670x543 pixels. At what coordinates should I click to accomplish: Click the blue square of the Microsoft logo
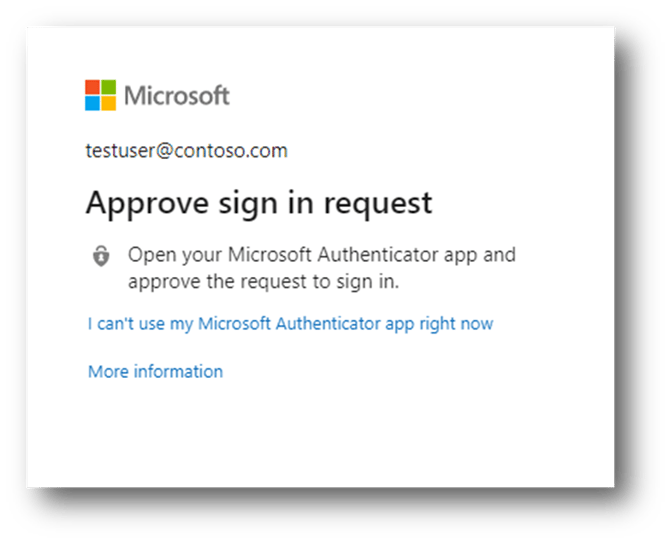[x=92, y=103]
